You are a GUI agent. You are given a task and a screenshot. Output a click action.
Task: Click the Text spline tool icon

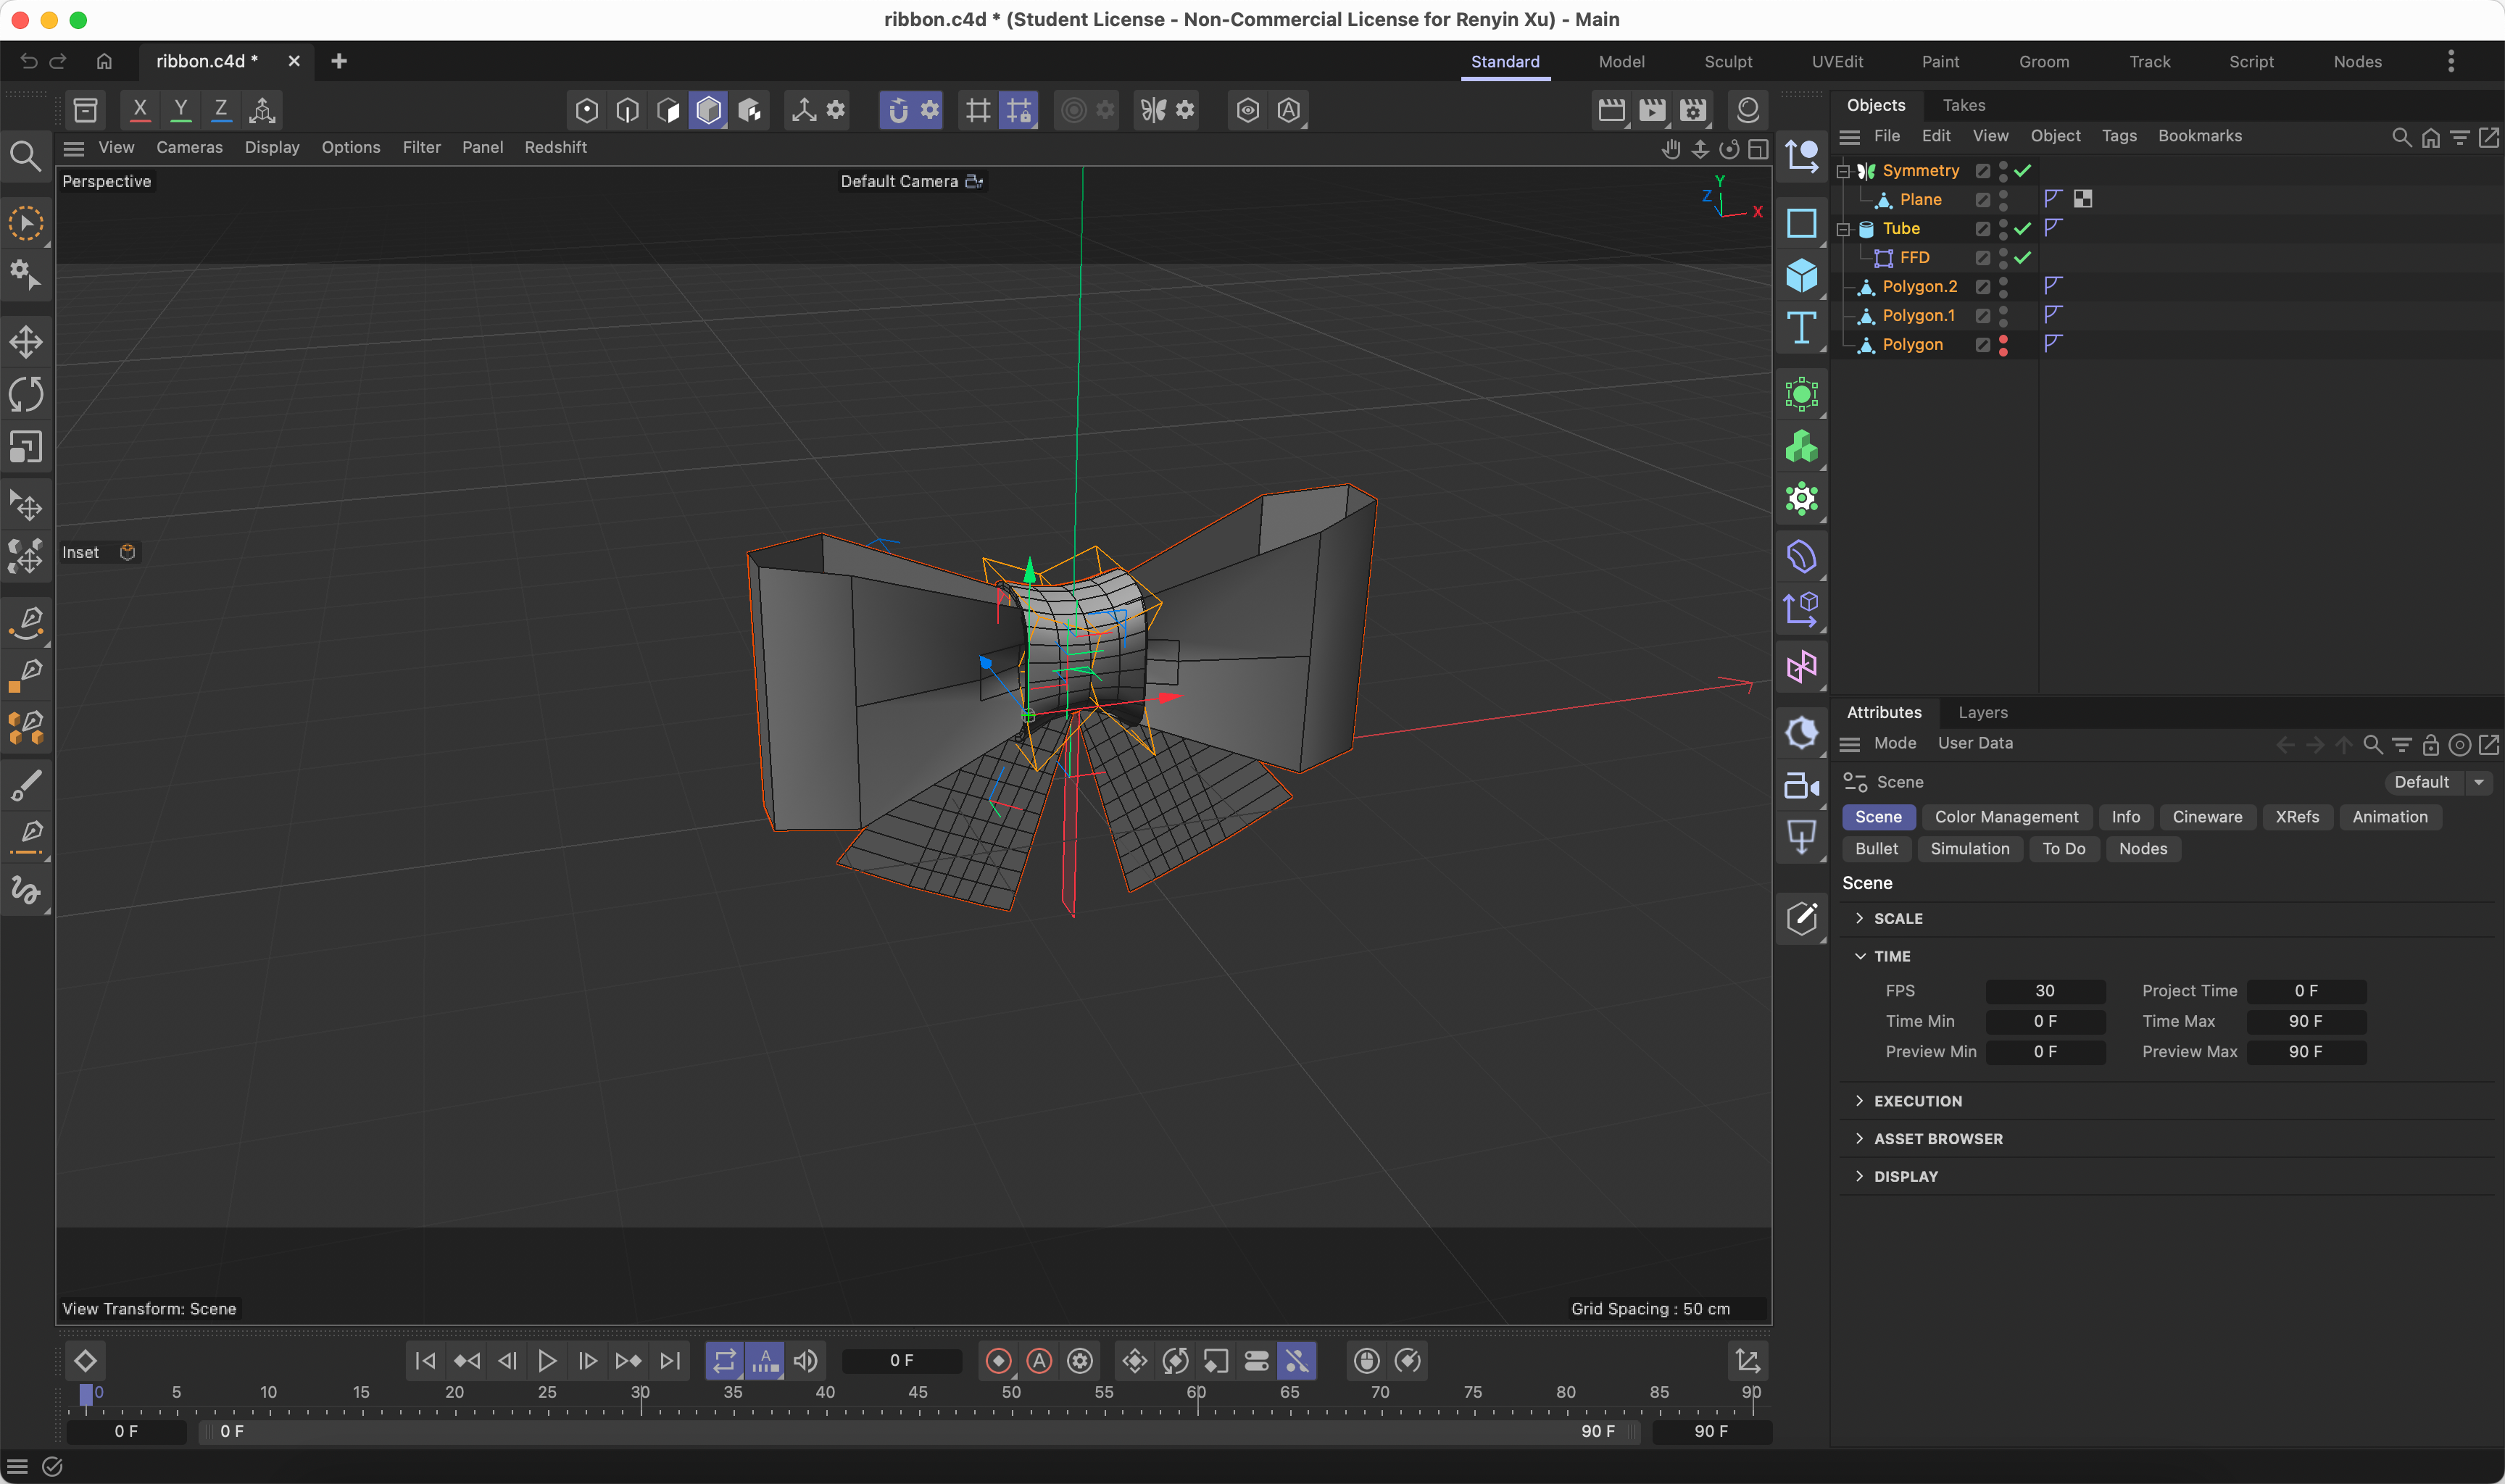tap(1801, 328)
